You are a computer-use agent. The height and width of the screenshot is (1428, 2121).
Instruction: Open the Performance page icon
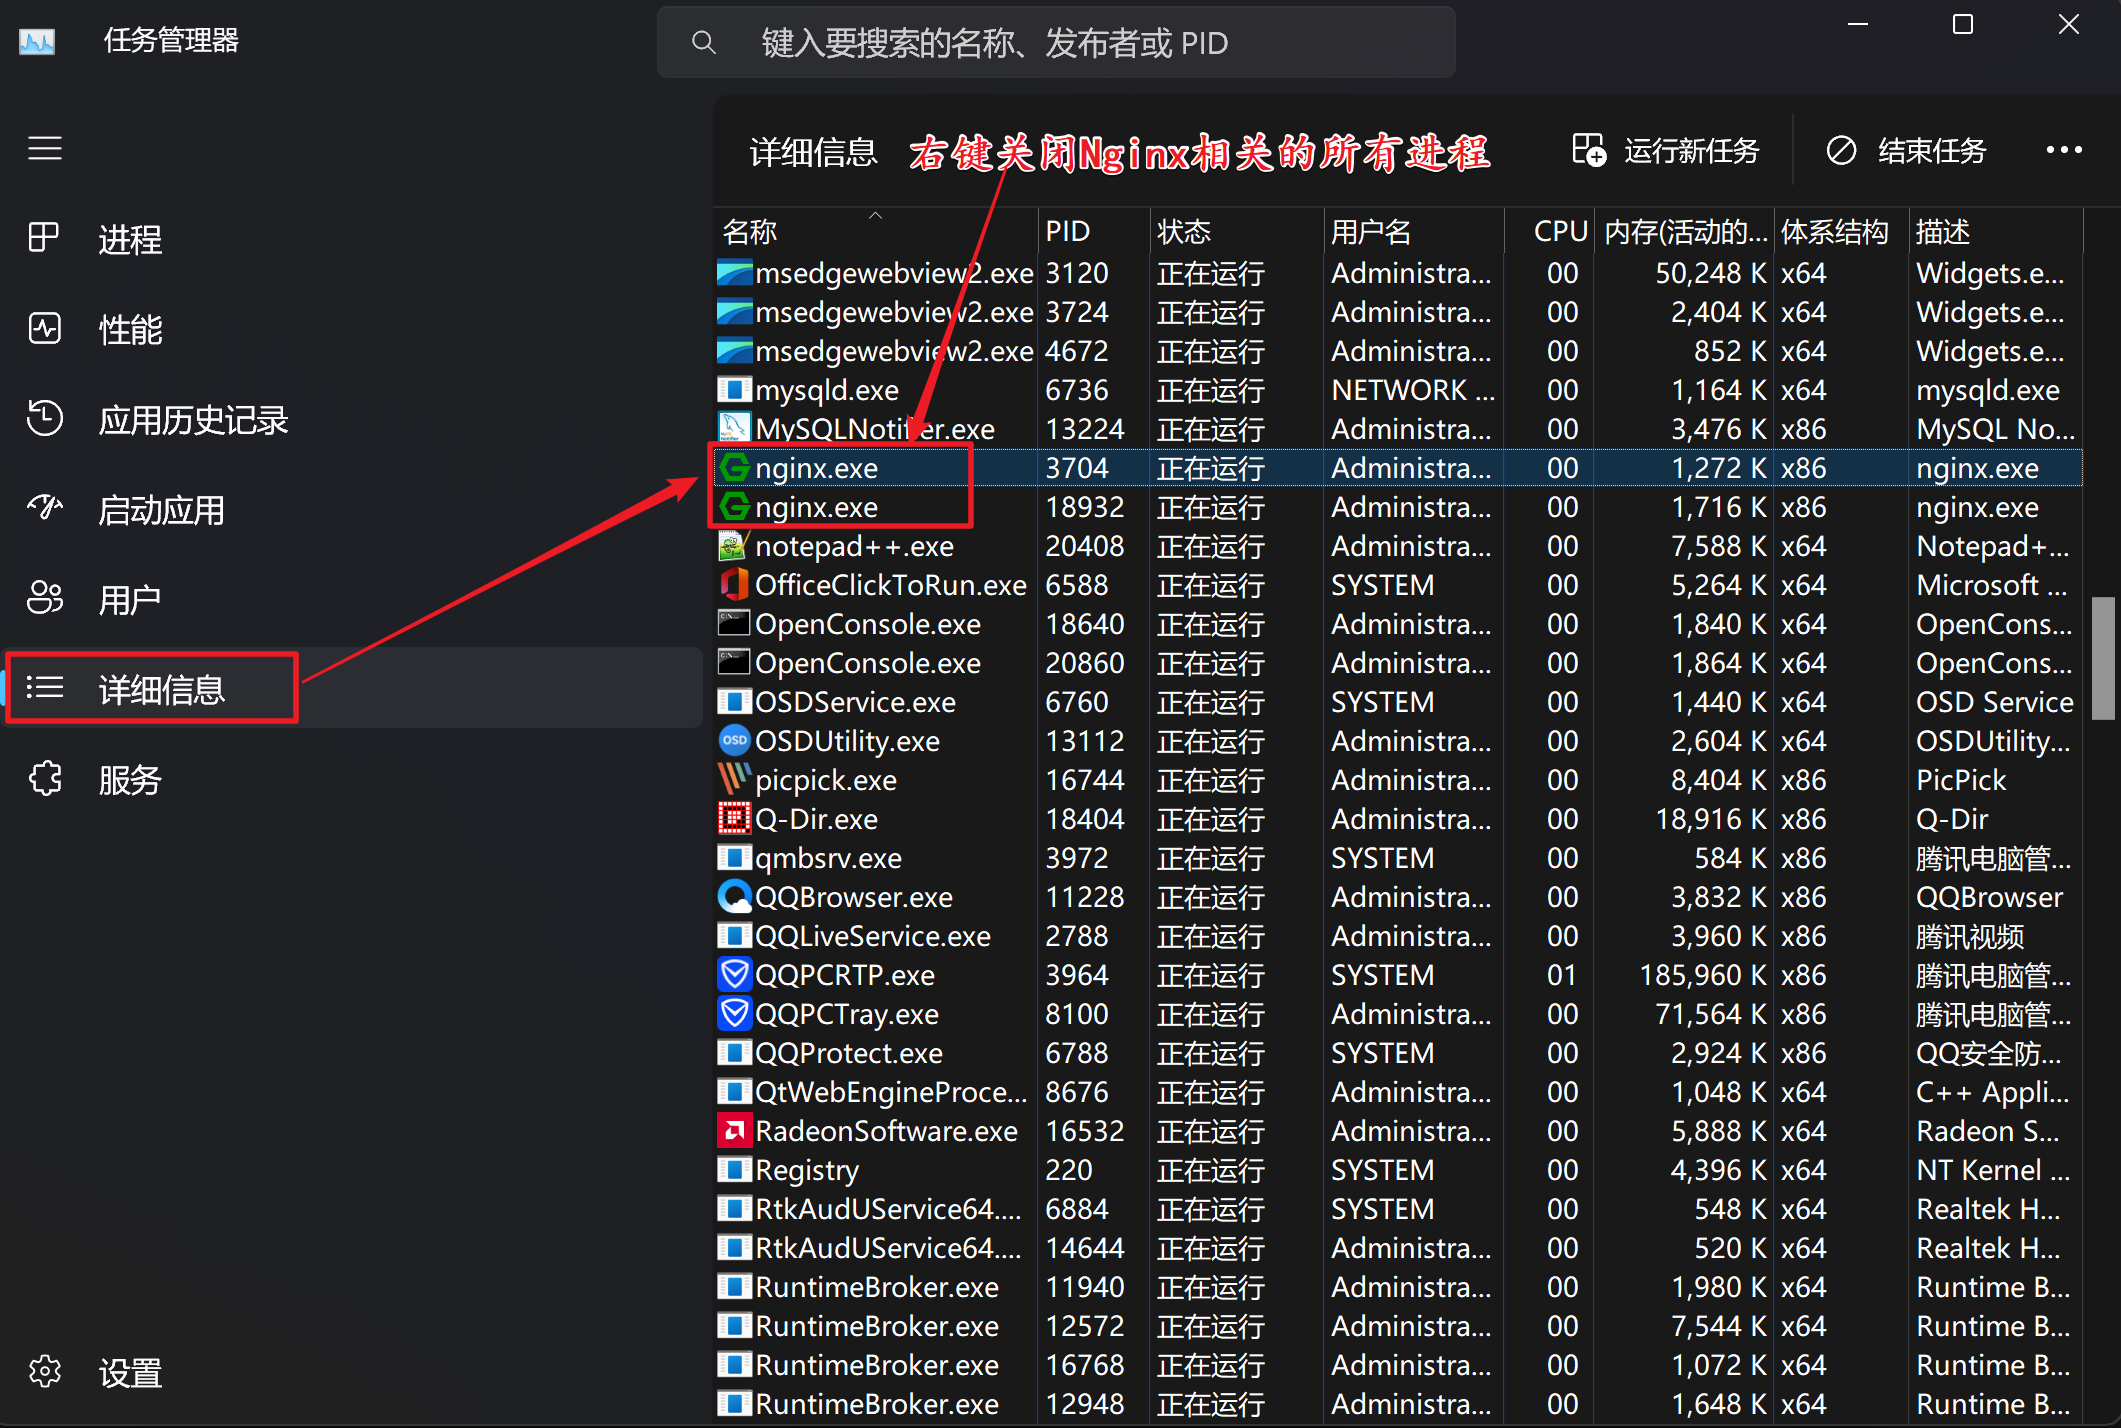[45, 328]
